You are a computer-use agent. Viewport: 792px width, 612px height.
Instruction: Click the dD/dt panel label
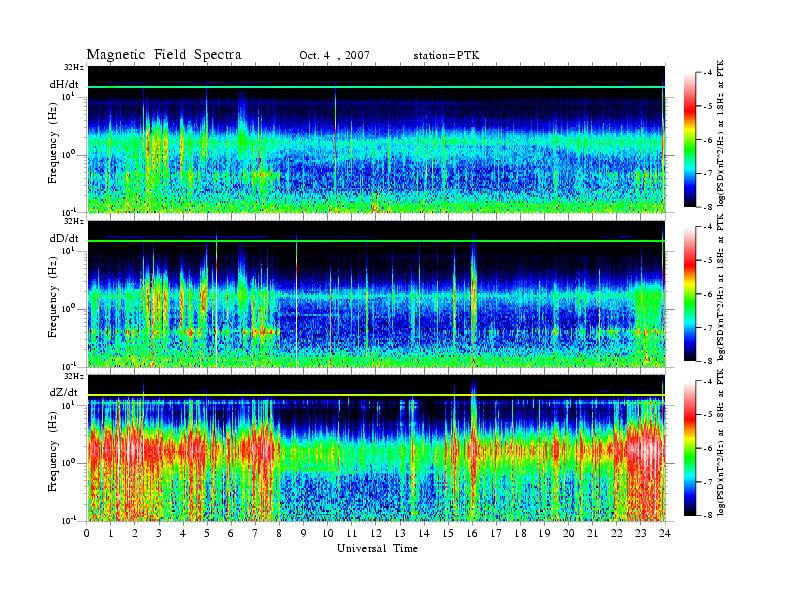coord(64,238)
